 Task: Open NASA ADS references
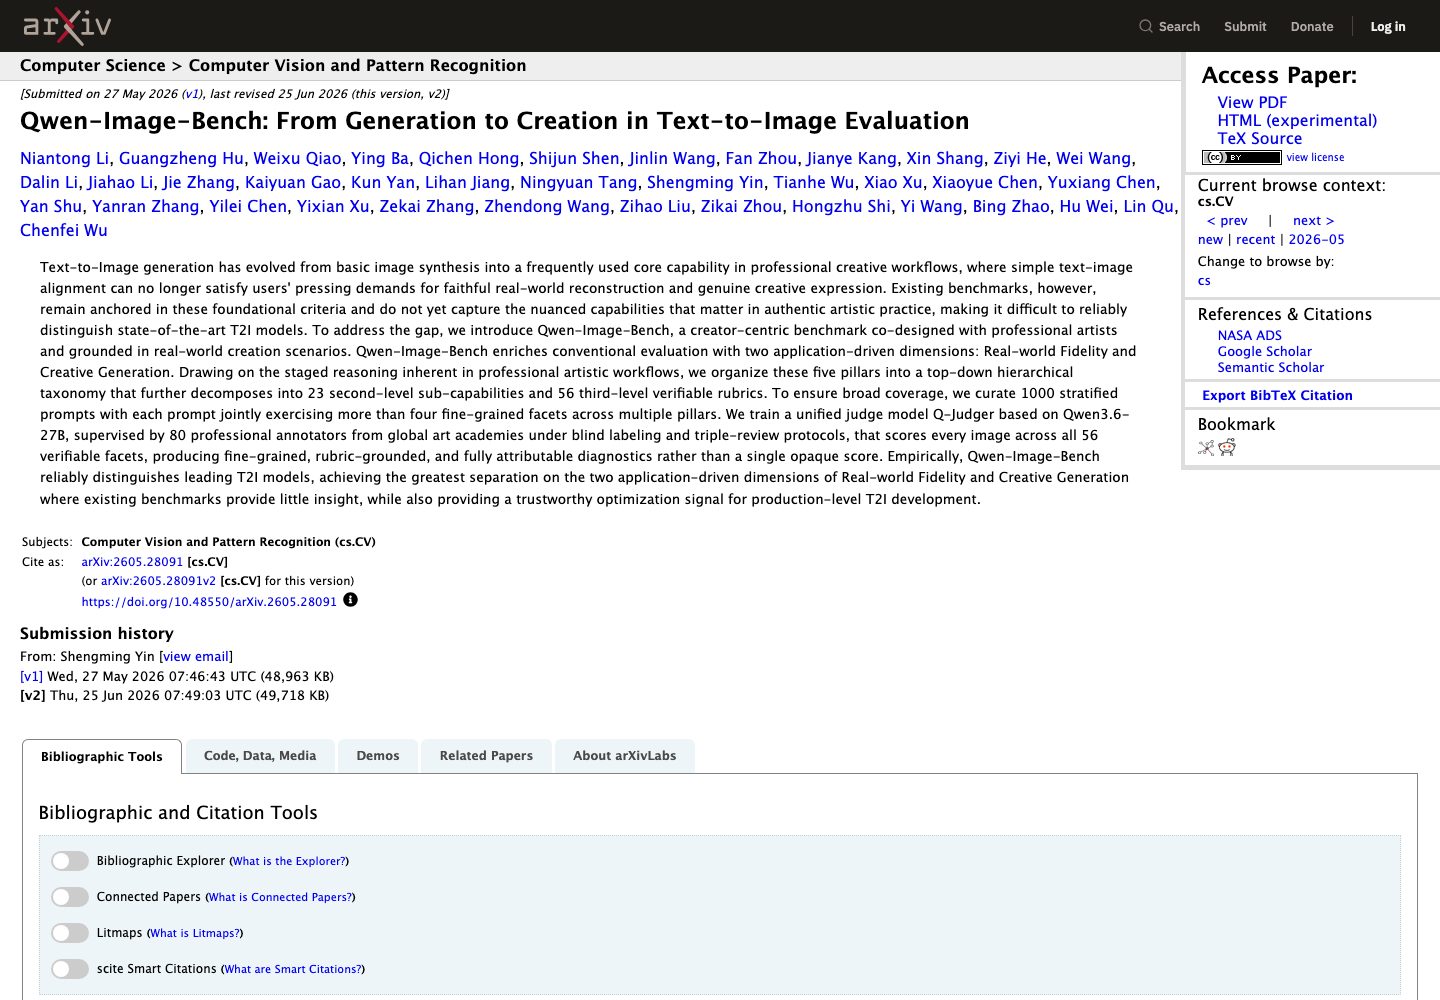pos(1249,336)
